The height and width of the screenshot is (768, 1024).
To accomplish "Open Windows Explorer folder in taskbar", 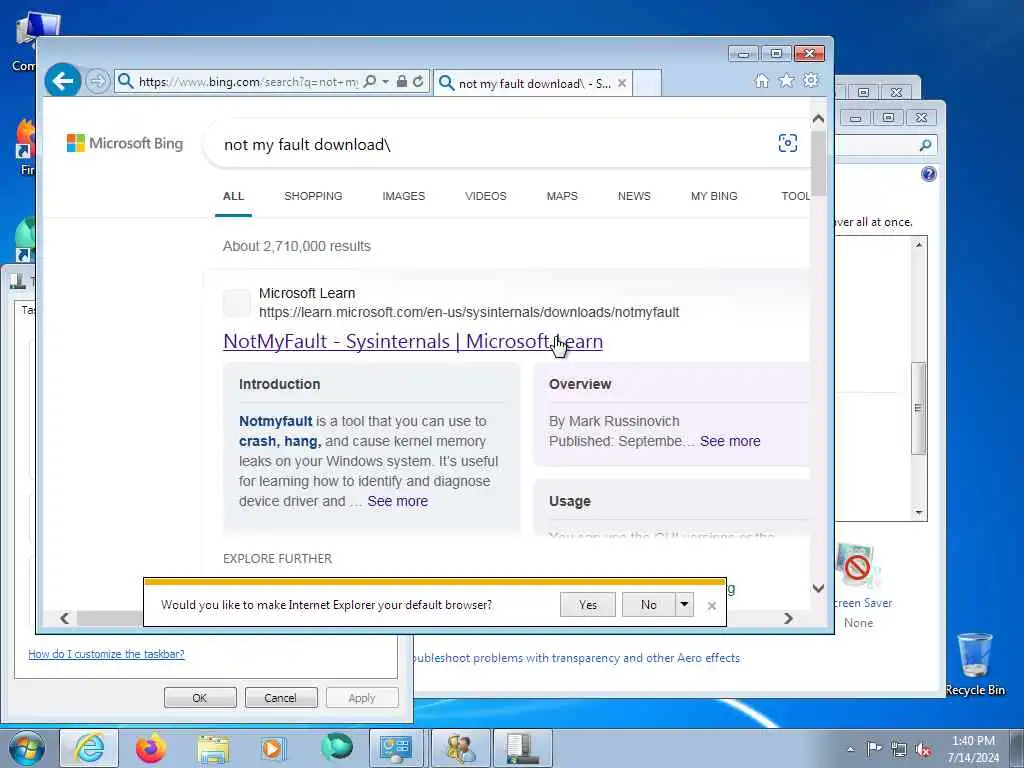I will pyautogui.click(x=213, y=748).
